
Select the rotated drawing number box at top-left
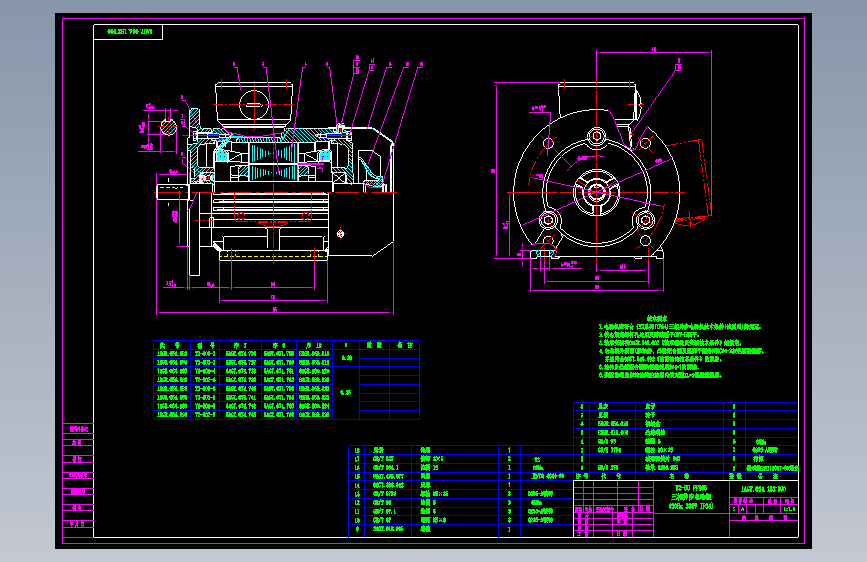[x=128, y=32]
